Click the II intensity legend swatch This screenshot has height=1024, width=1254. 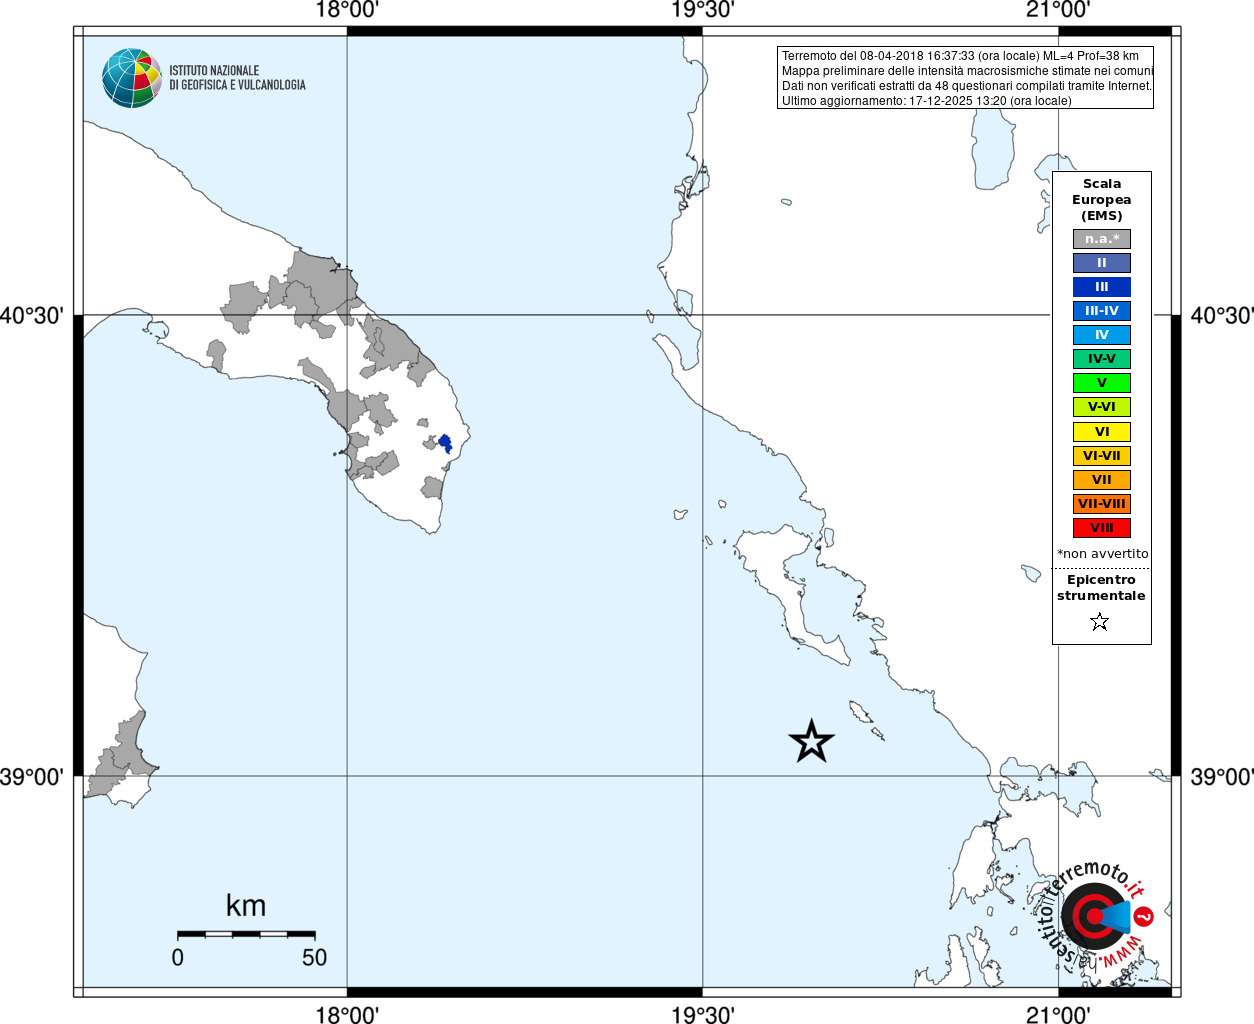pos(1102,263)
